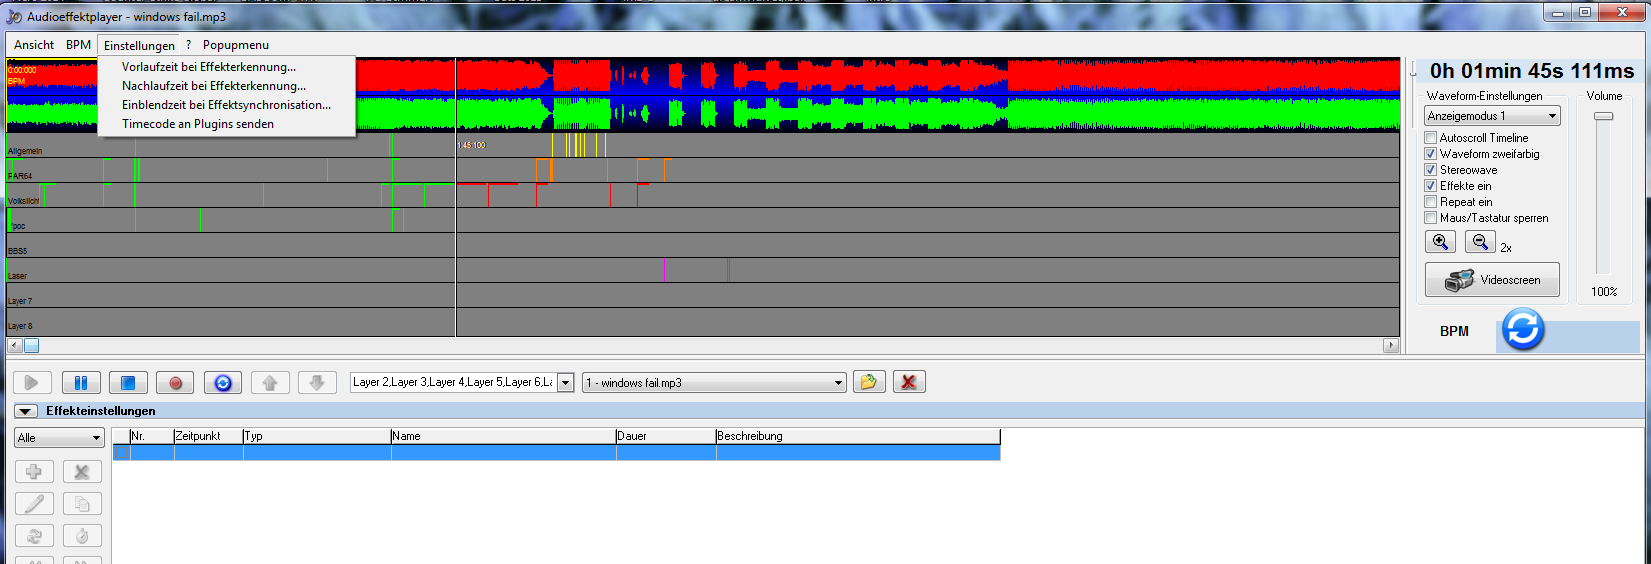Open the ? help menu
Viewport: 1651px width, 564px height.
tap(188, 45)
